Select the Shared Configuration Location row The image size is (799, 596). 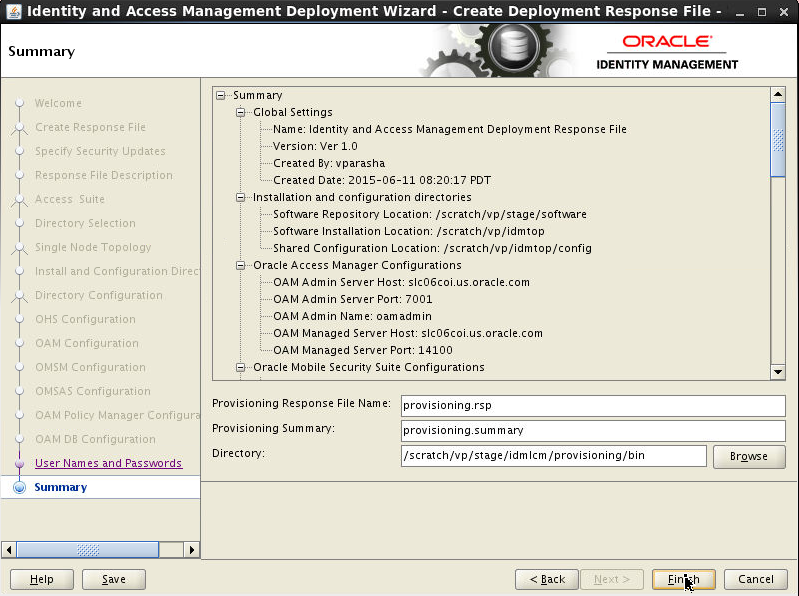432,248
